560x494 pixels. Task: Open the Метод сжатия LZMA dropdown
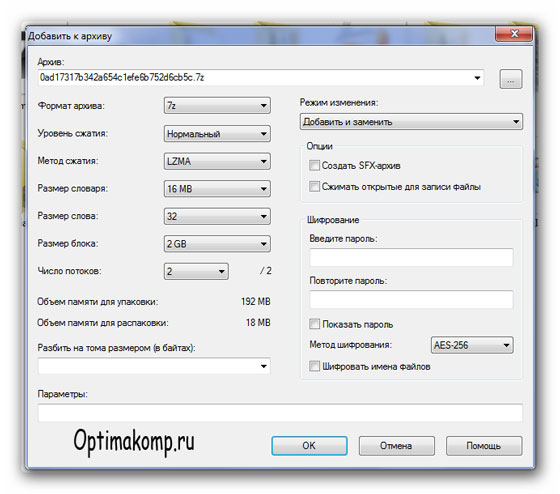[x=217, y=161]
